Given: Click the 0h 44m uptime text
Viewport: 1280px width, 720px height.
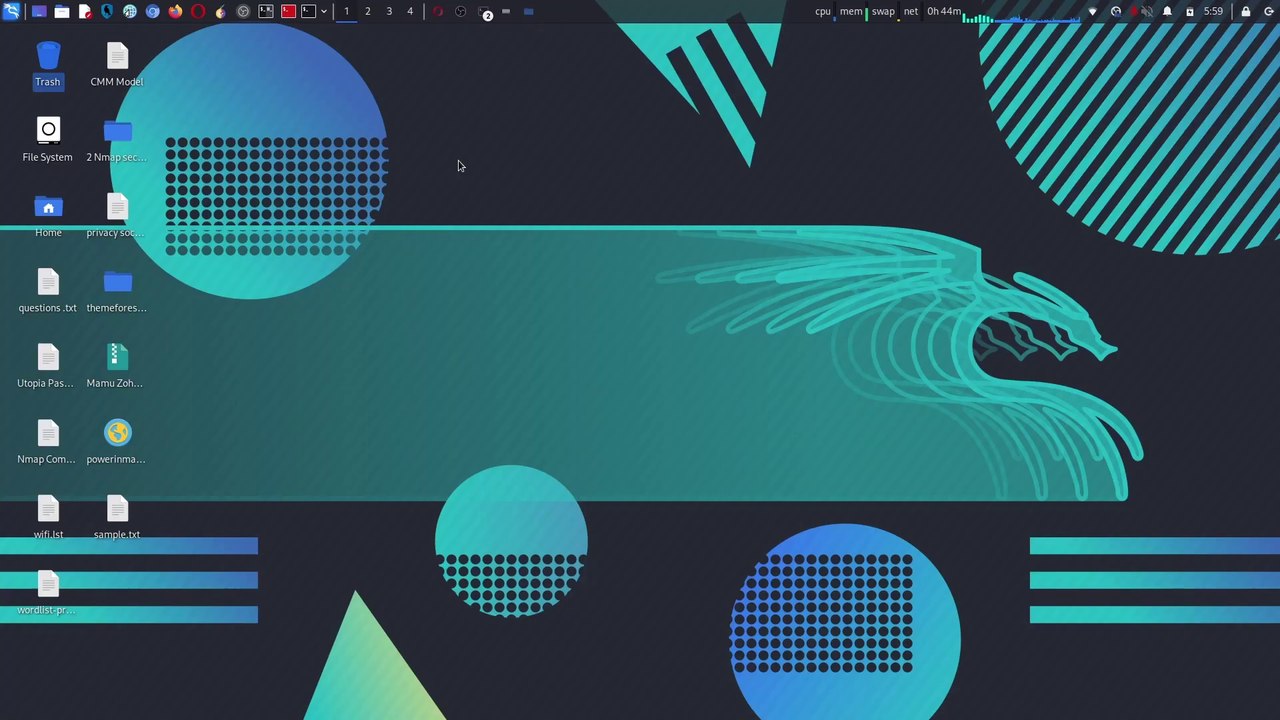Looking at the screenshot, I should (x=944, y=12).
